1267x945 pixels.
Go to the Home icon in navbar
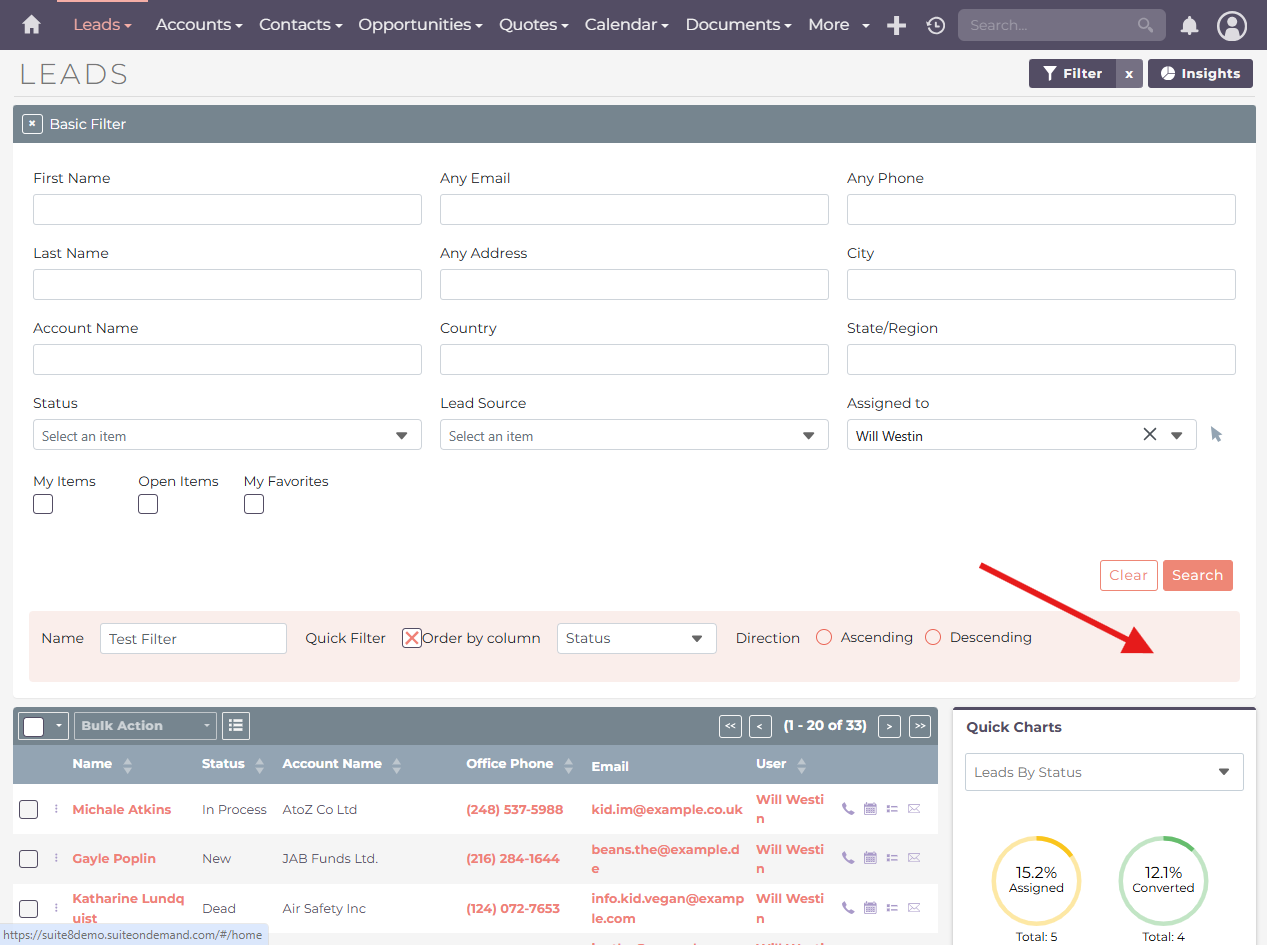[32, 25]
